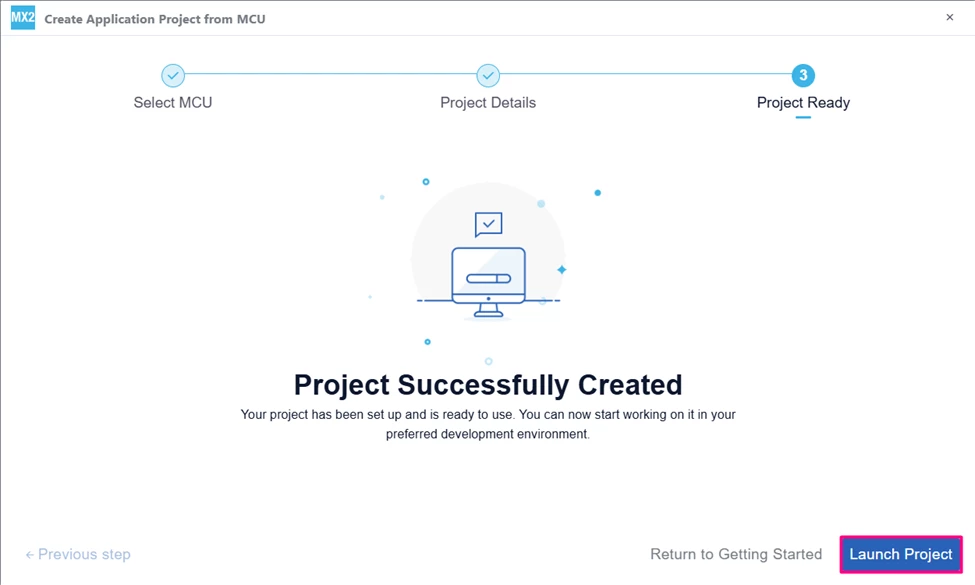Open the Project Details step label
This screenshot has width=975, height=585.
click(x=488, y=103)
